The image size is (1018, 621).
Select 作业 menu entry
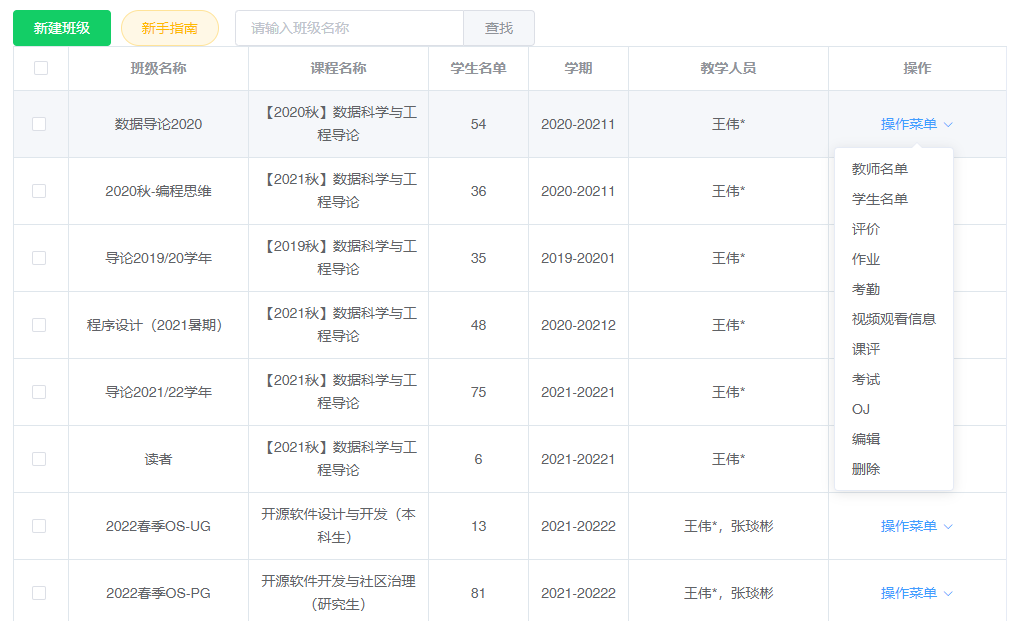click(x=866, y=259)
